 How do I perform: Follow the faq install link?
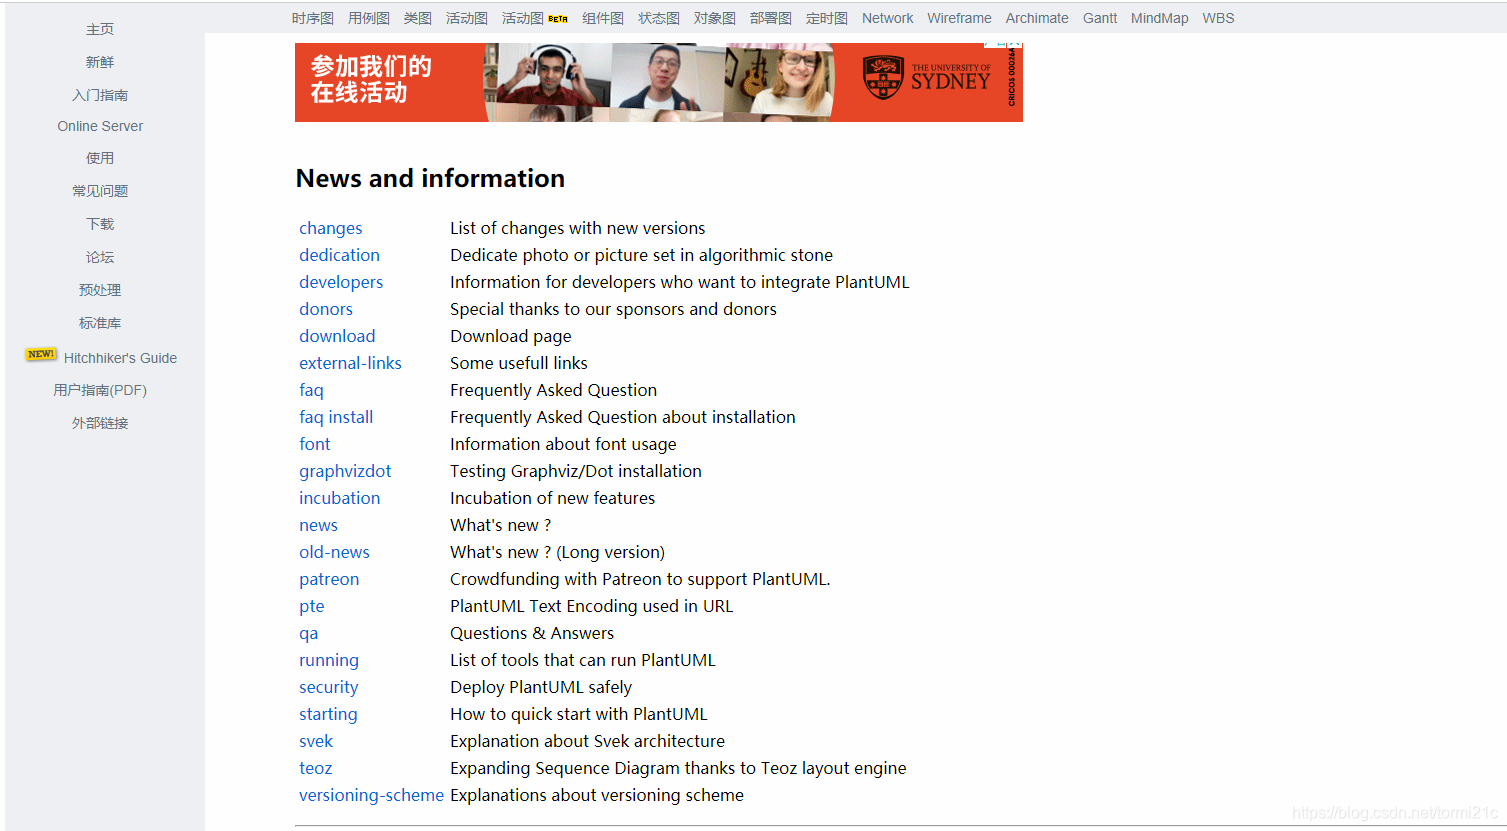coord(336,417)
